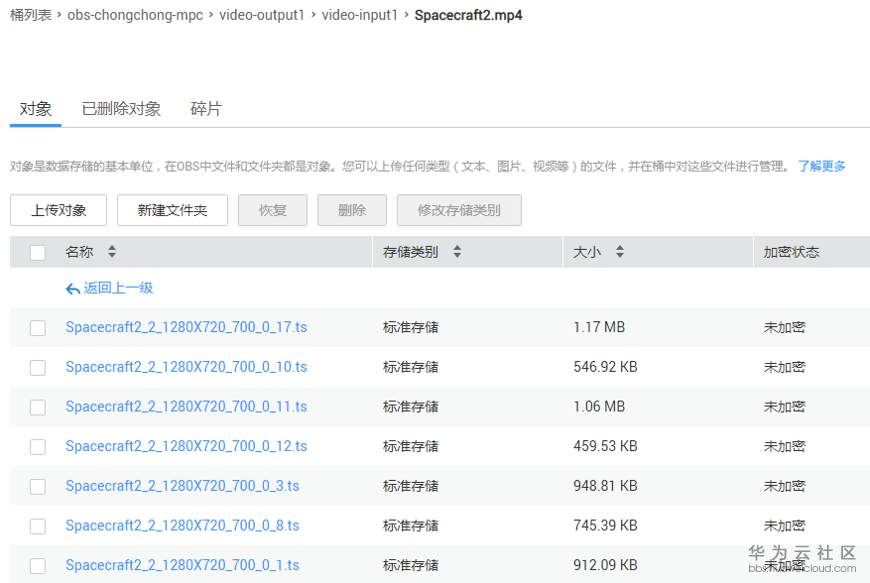This screenshot has width=870, height=583.
Task: Click the 上传对象 button
Action: [x=58, y=210]
